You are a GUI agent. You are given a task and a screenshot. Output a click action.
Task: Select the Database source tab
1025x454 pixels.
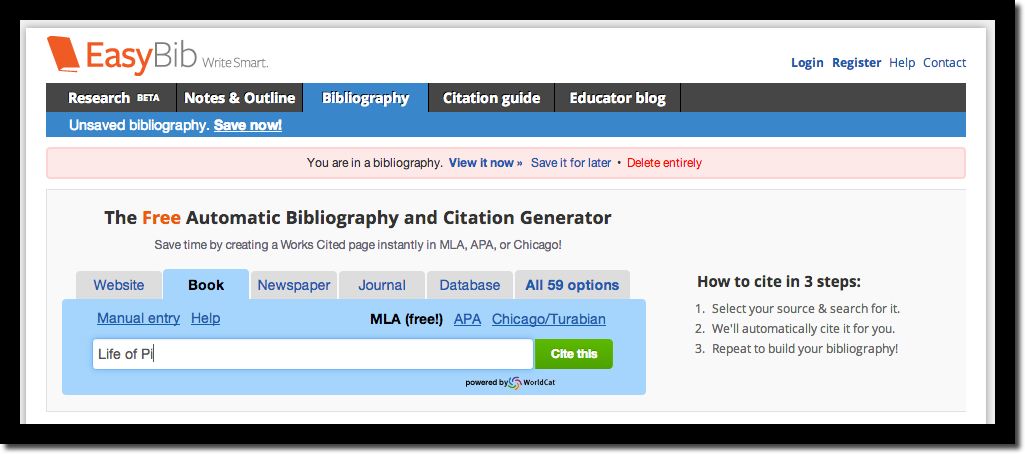(469, 285)
